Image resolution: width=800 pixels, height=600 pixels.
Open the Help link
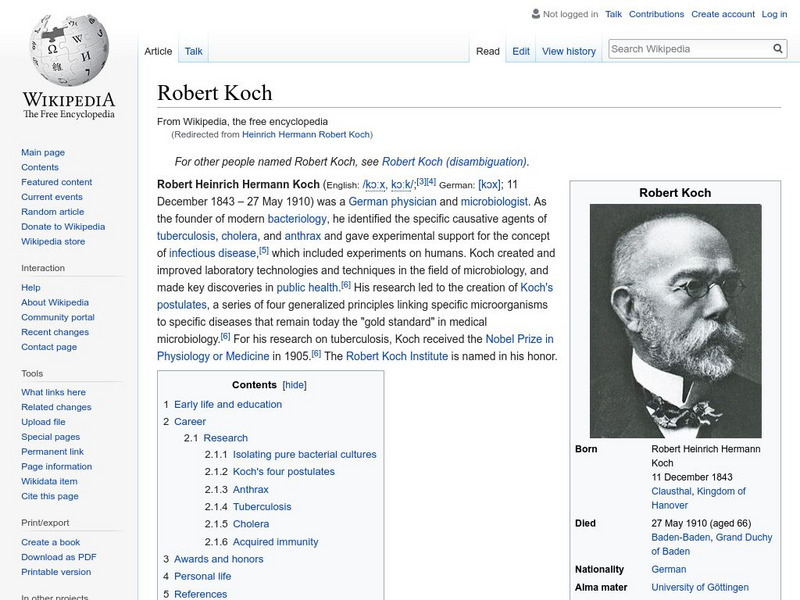click(x=31, y=287)
